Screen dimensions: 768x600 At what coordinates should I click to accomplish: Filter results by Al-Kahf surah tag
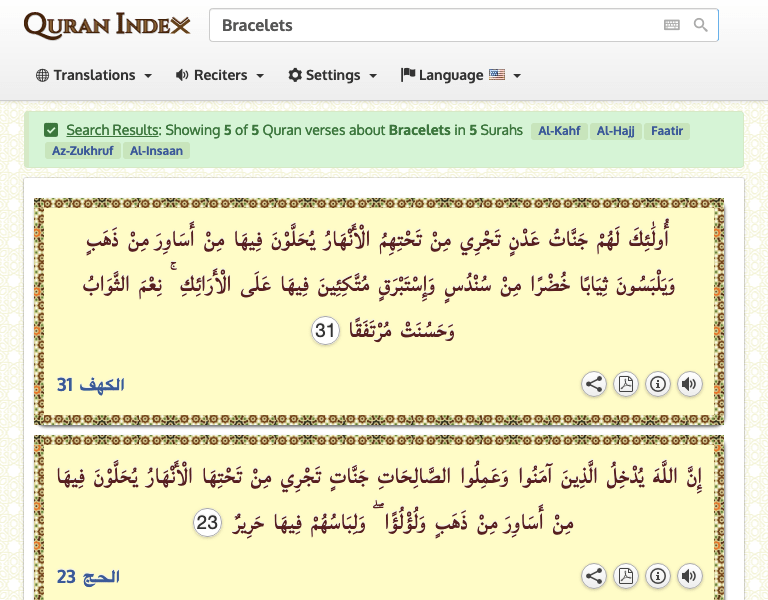click(x=558, y=131)
